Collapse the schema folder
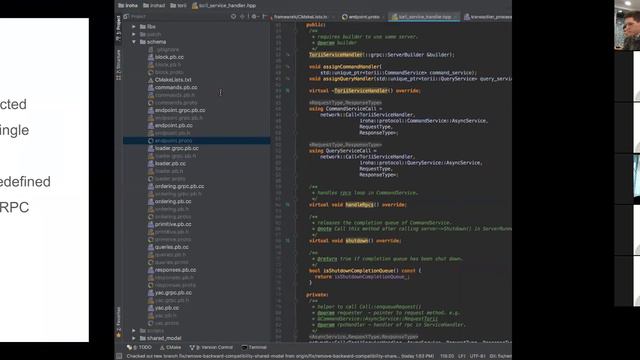 [134, 42]
